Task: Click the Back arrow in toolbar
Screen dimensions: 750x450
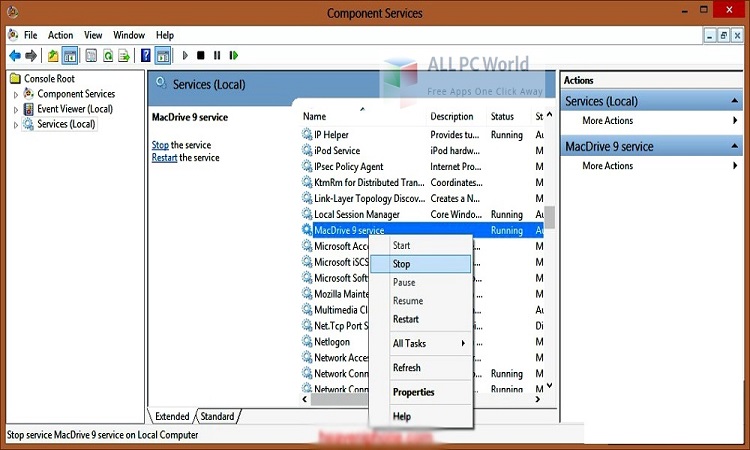Action: point(14,56)
